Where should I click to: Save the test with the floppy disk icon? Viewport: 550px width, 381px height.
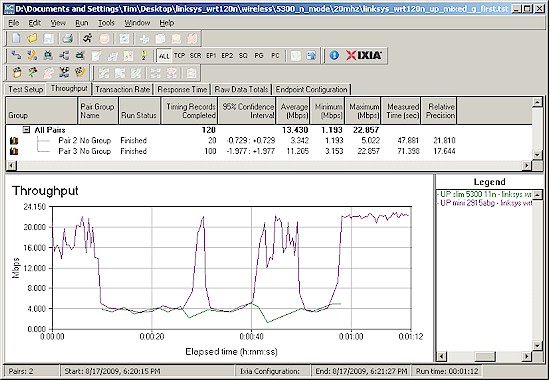coord(48,38)
